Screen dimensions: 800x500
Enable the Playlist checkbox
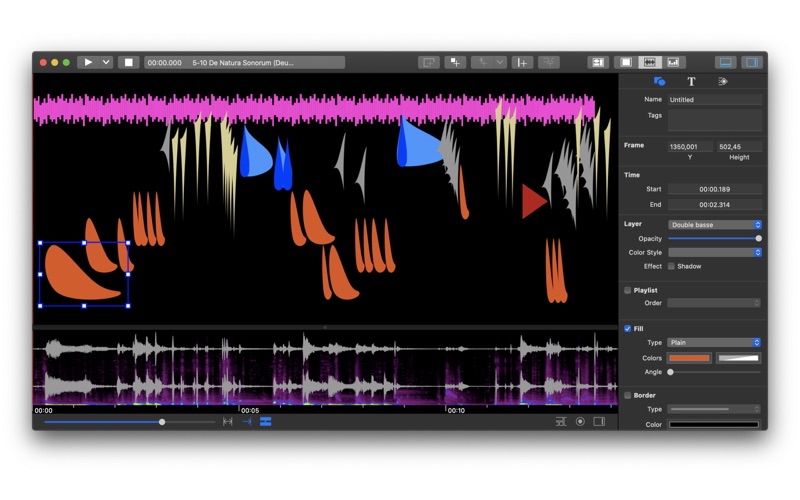click(628, 290)
